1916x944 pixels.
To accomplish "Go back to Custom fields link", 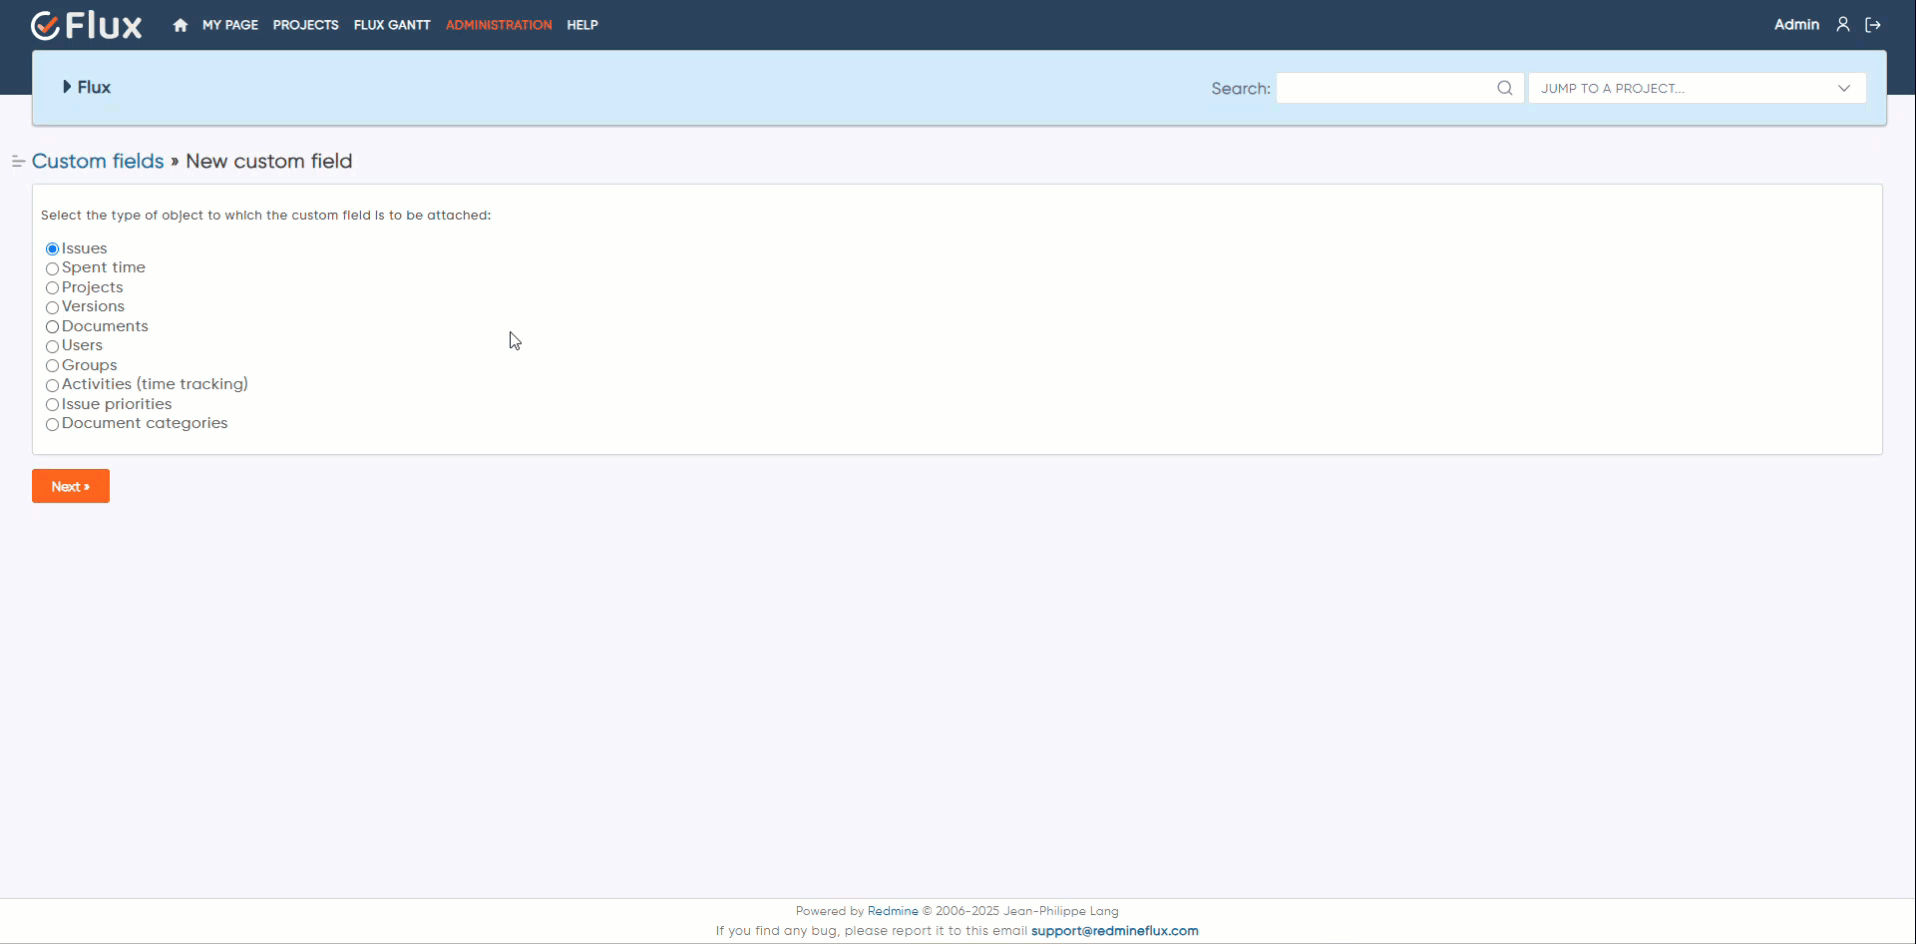I will pos(98,161).
